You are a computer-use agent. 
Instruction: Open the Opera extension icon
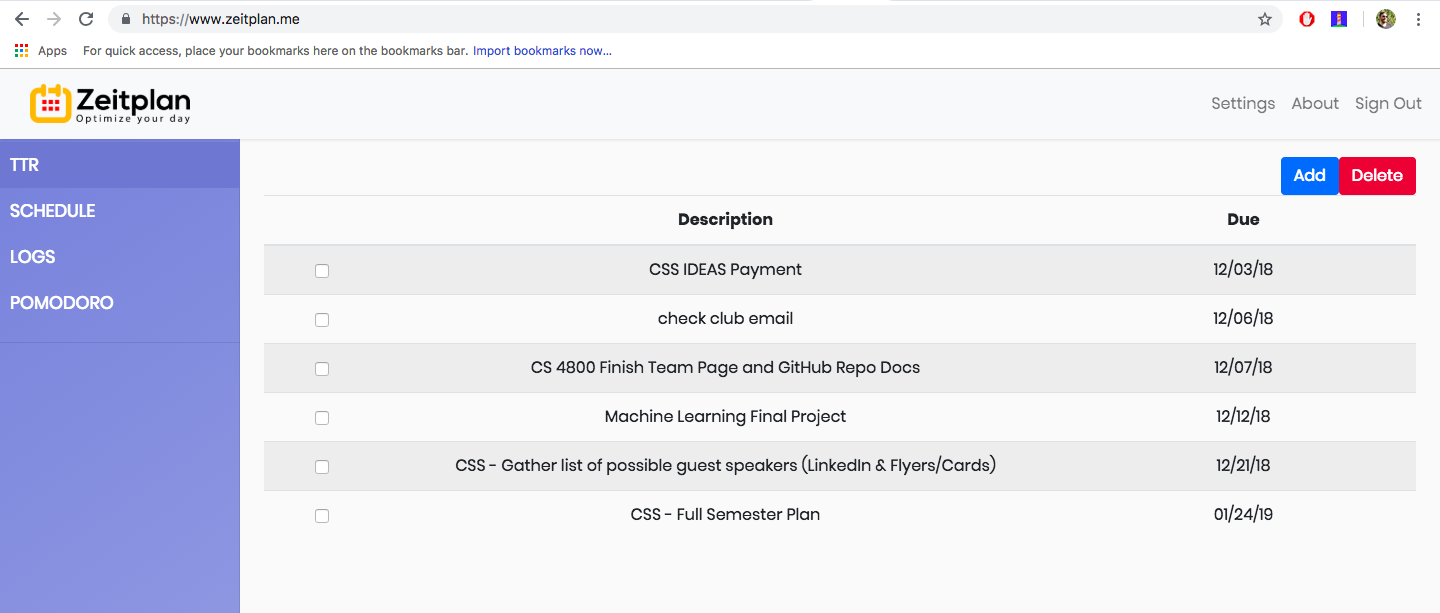(1307, 19)
